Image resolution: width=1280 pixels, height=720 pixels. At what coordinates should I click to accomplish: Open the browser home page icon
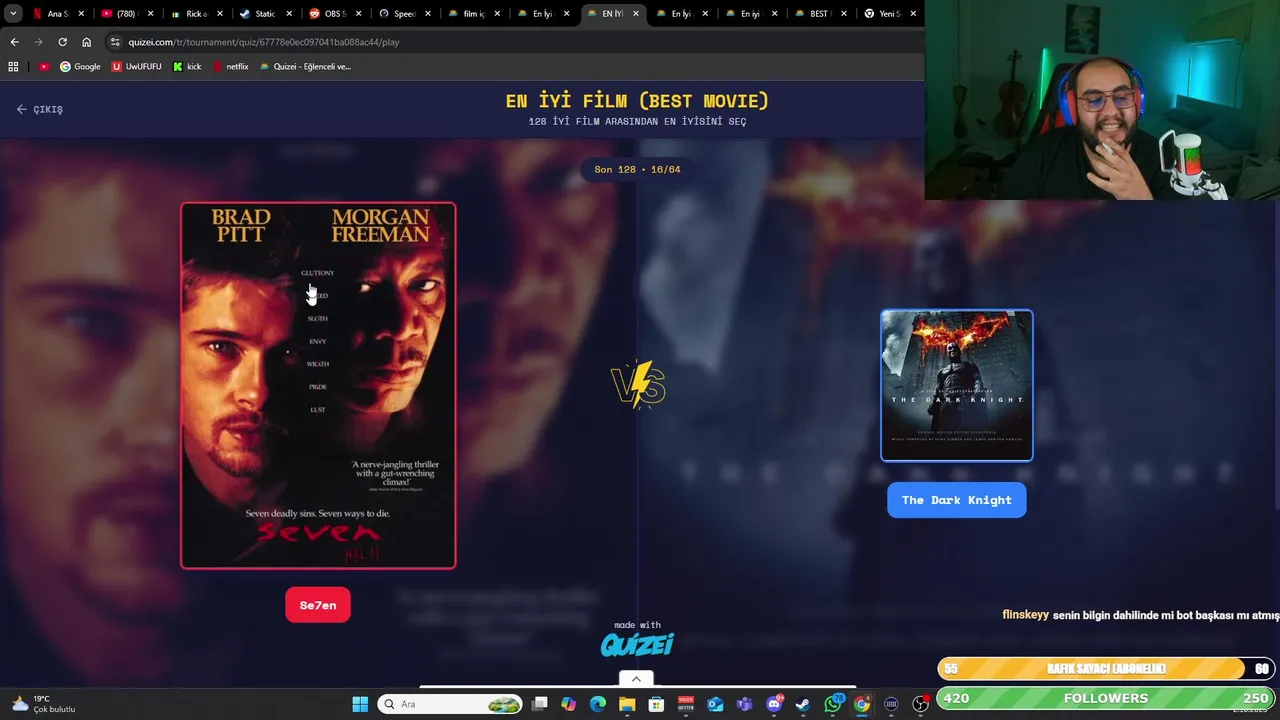click(x=86, y=42)
